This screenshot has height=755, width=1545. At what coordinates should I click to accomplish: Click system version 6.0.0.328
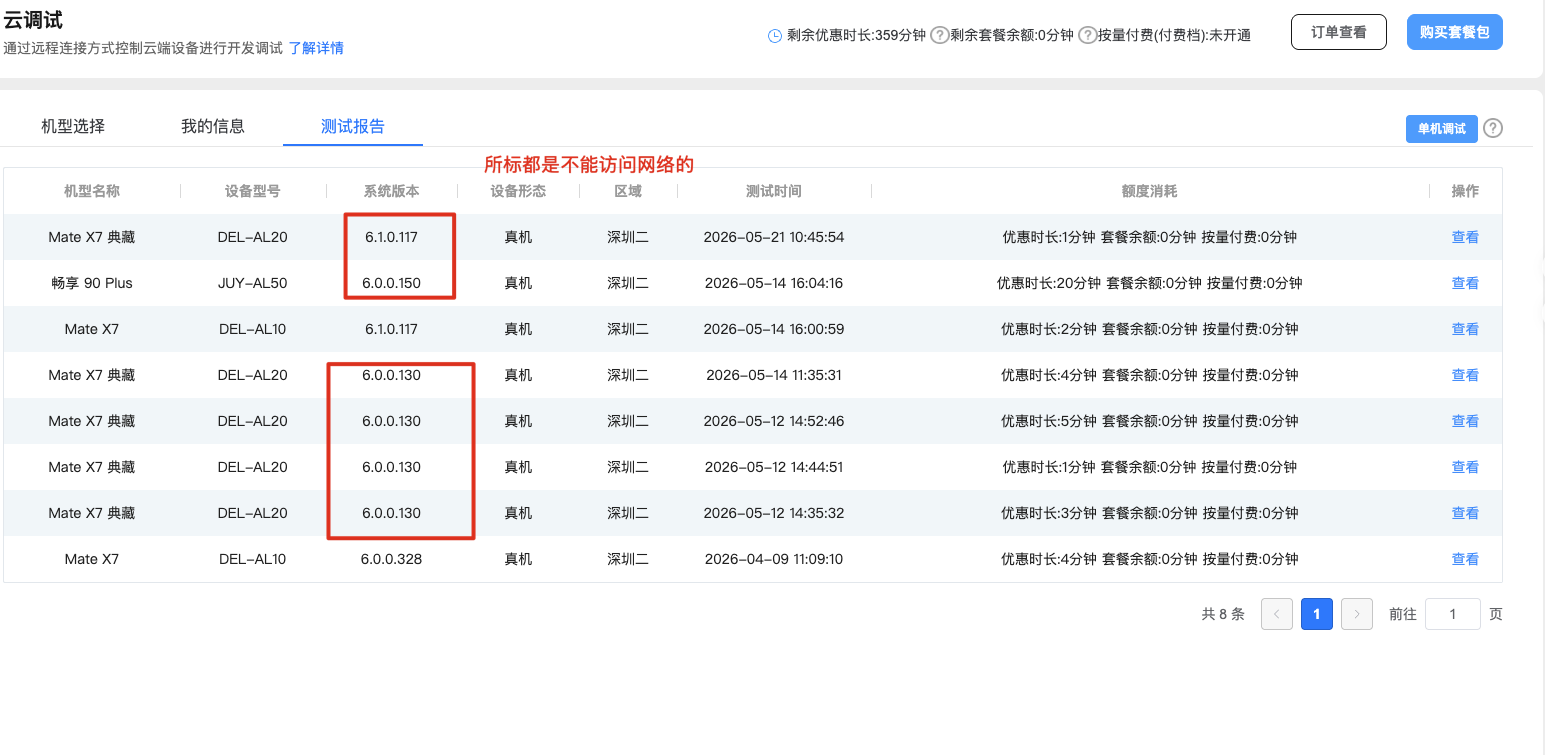click(392, 559)
